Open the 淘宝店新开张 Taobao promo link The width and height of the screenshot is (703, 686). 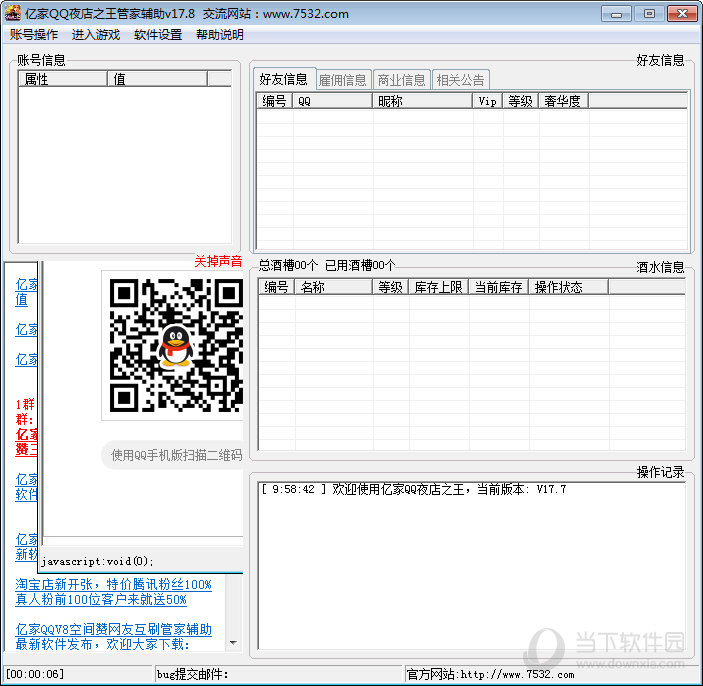pos(113,592)
